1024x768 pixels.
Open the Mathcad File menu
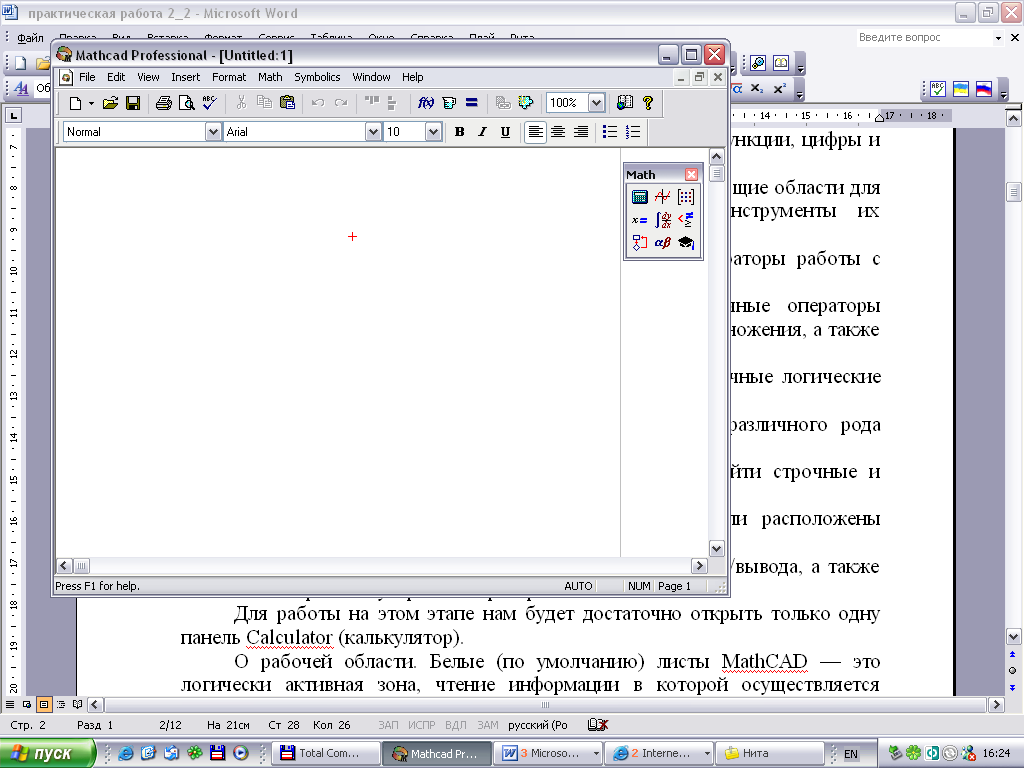(87, 77)
